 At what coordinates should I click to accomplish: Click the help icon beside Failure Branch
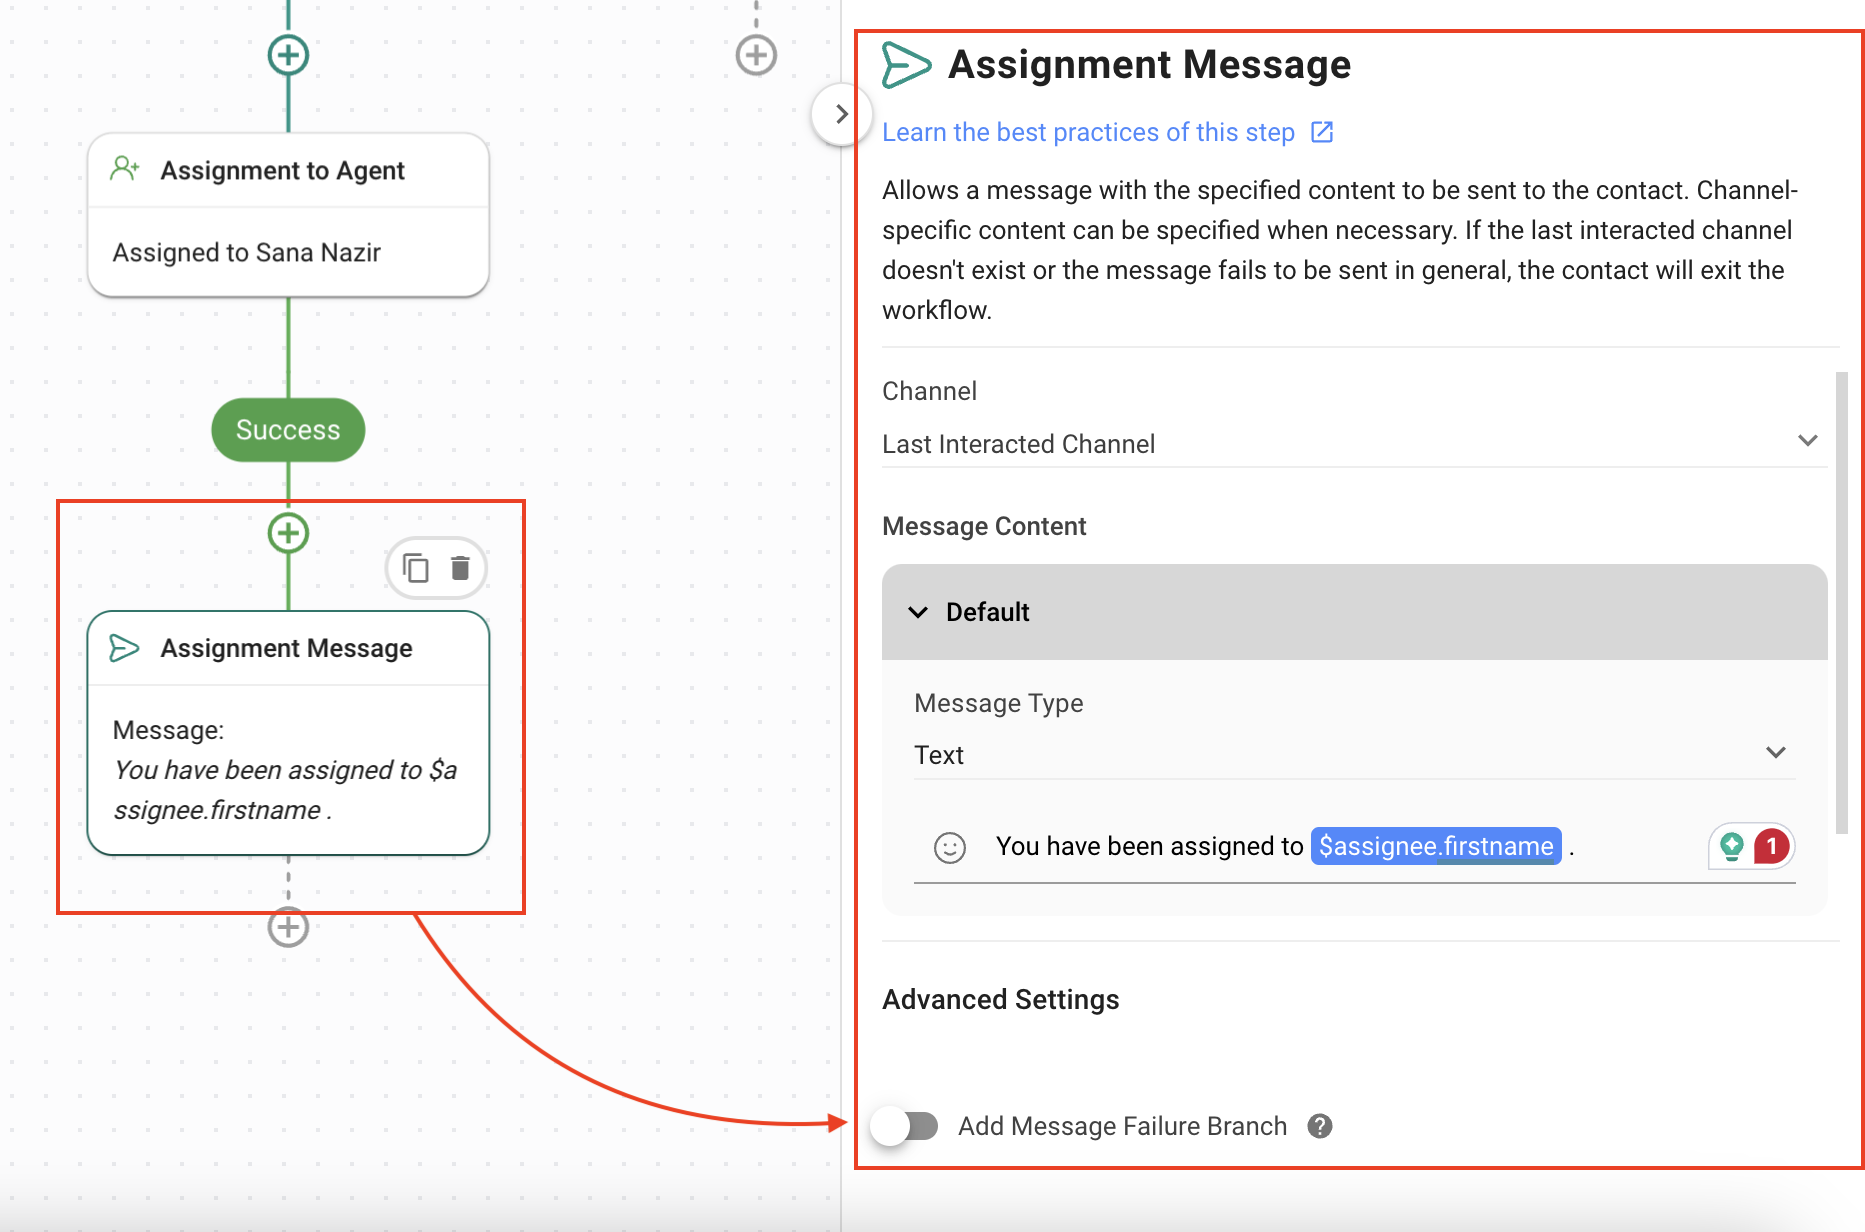tap(1320, 1126)
